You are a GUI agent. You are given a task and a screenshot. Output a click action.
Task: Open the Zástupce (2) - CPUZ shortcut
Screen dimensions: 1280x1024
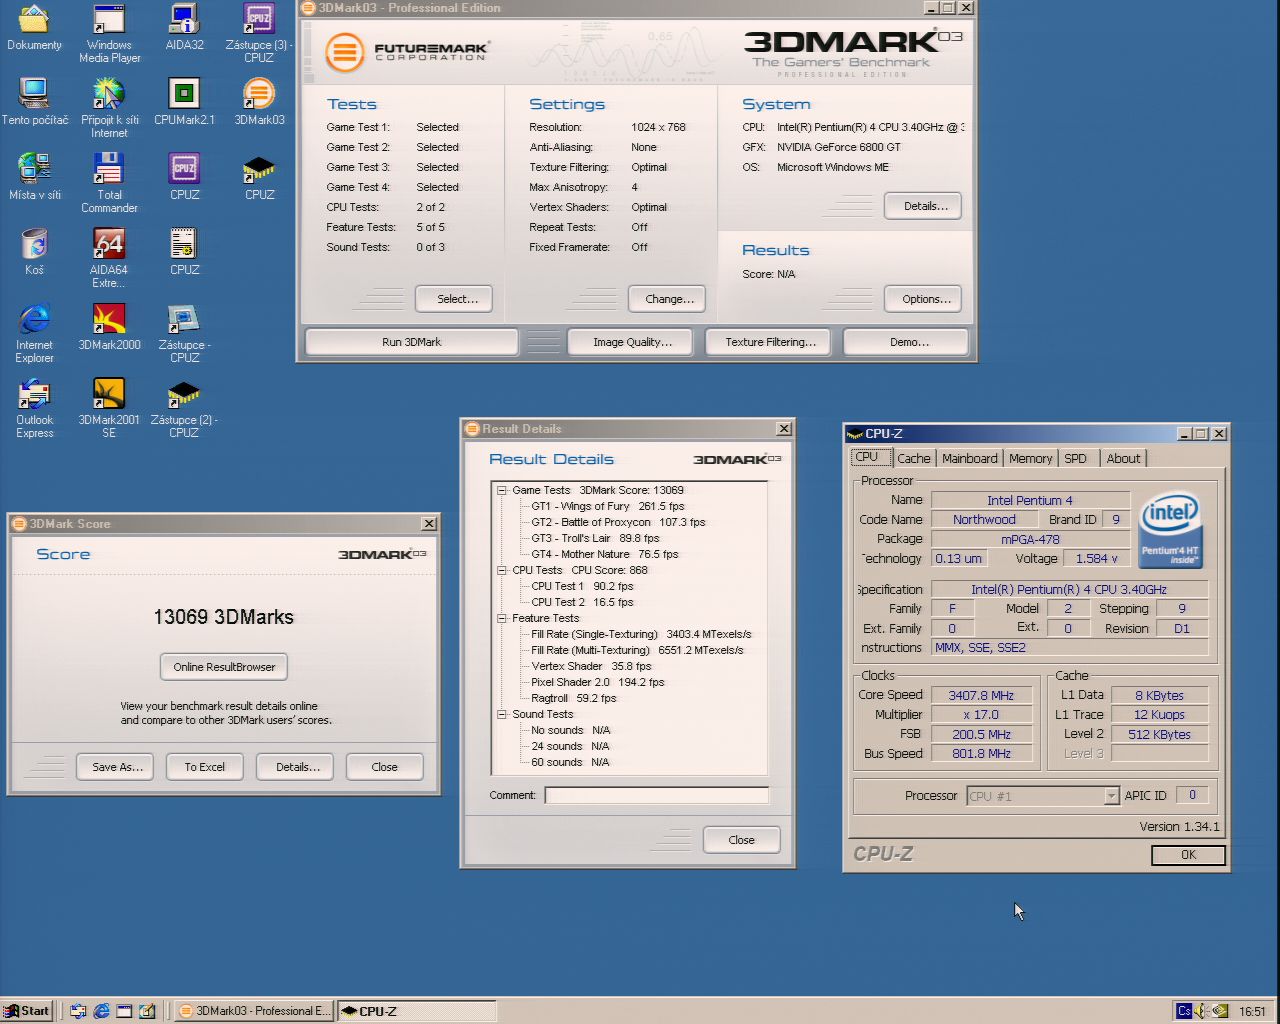pos(184,408)
